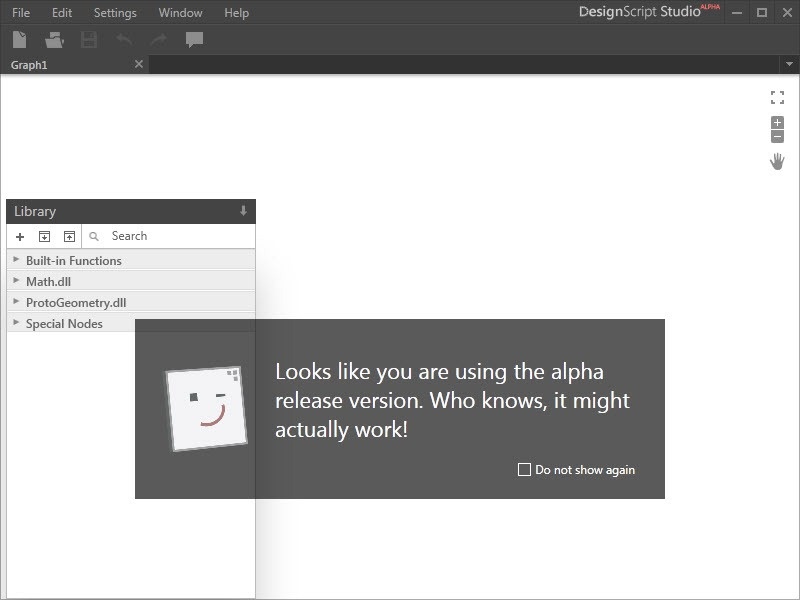Zoom out with the minus button
This screenshot has width=800, height=600.
click(x=777, y=137)
